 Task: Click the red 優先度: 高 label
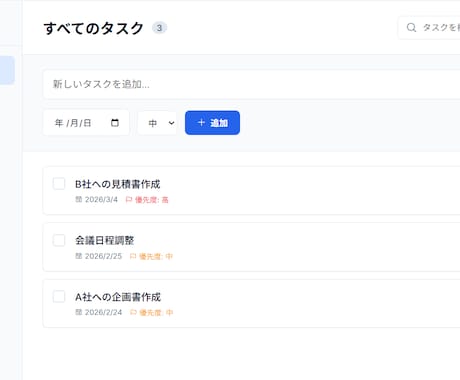pyautogui.click(x=147, y=200)
